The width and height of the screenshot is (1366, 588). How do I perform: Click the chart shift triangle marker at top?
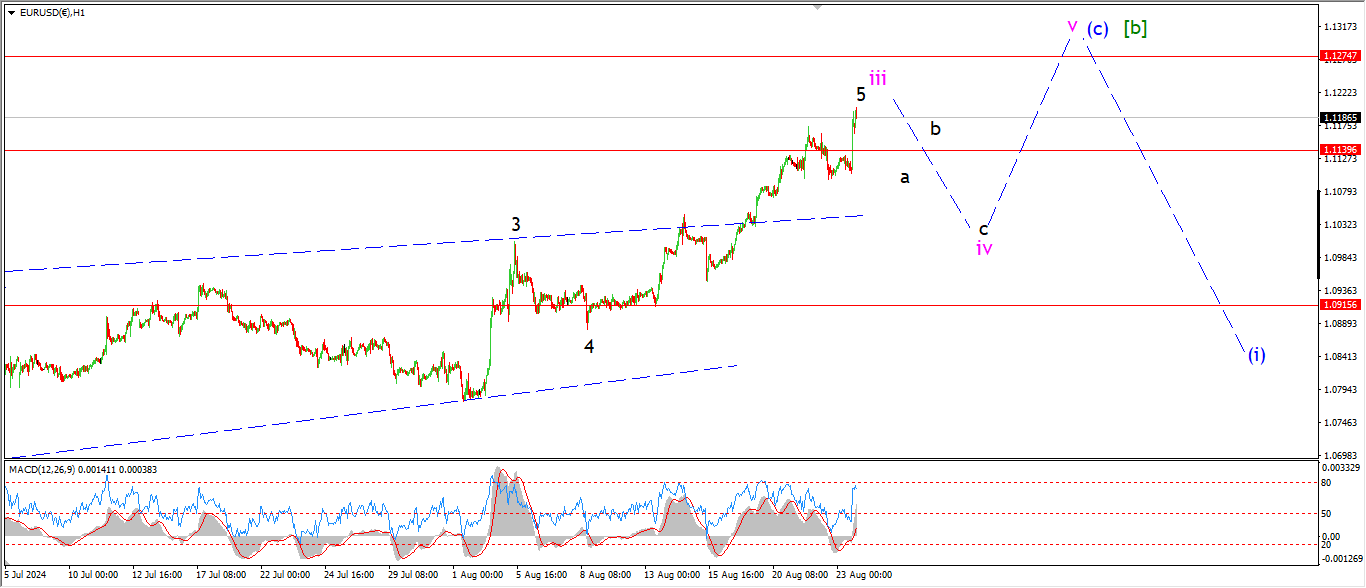point(819,7)
